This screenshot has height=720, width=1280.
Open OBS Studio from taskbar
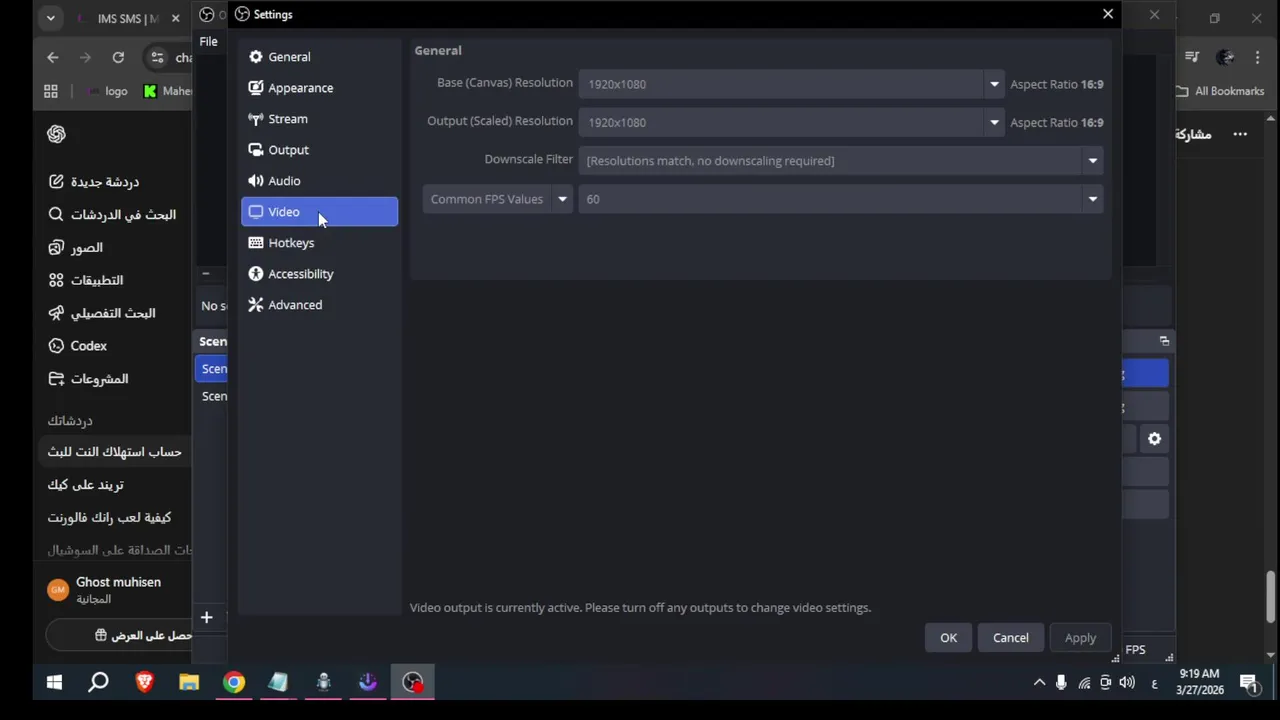tap(412, 682)
